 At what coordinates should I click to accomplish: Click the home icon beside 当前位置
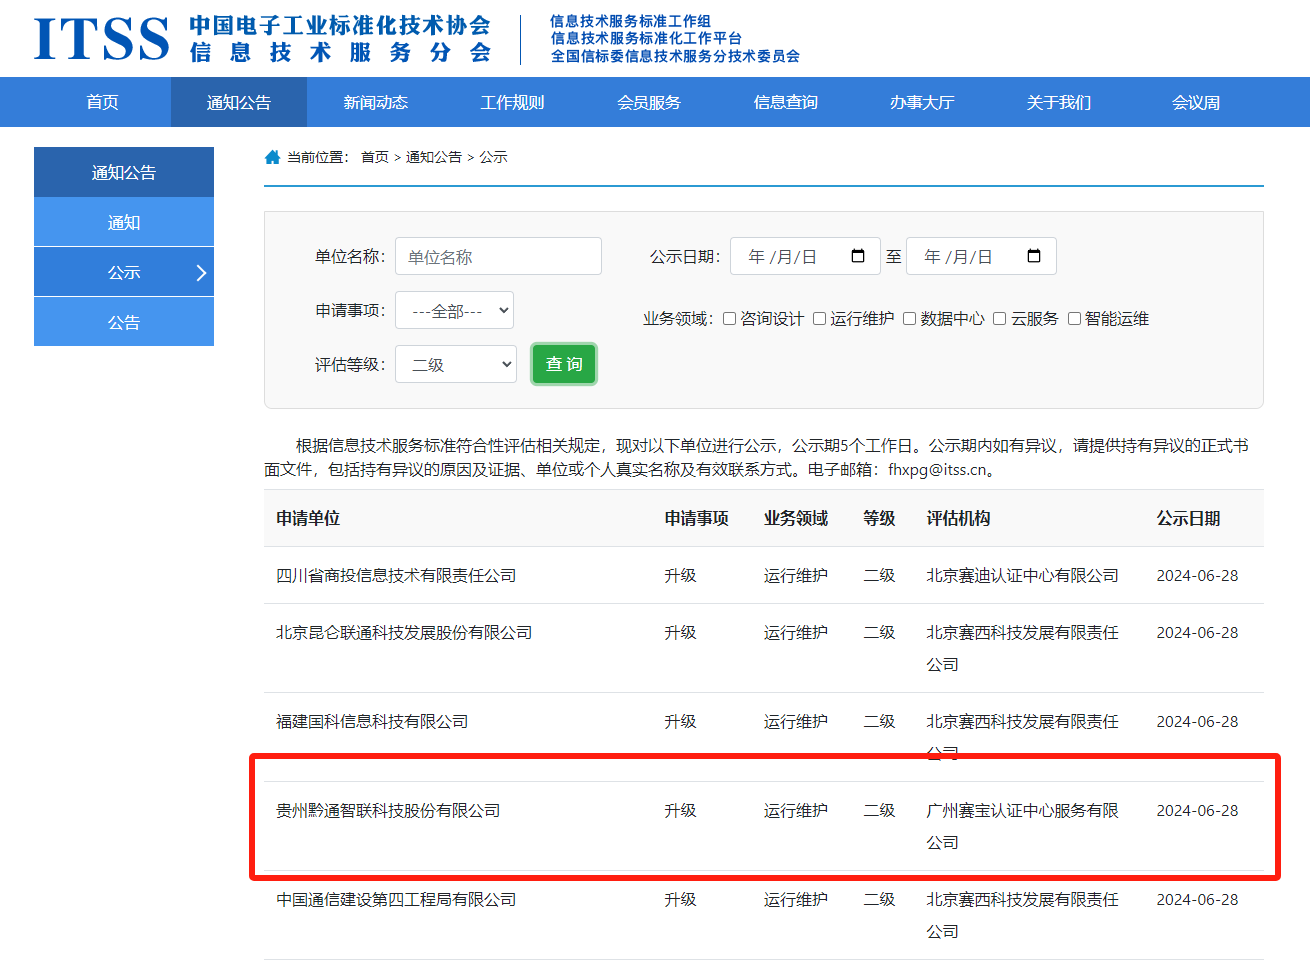point(272,157)
